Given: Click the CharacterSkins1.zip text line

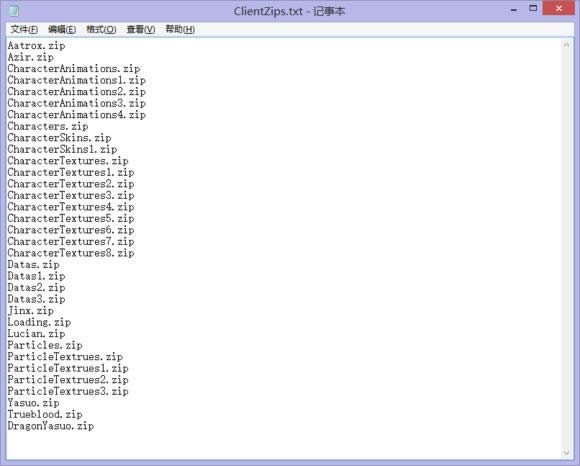Looking at the screenshot, I should click(62, 149).
